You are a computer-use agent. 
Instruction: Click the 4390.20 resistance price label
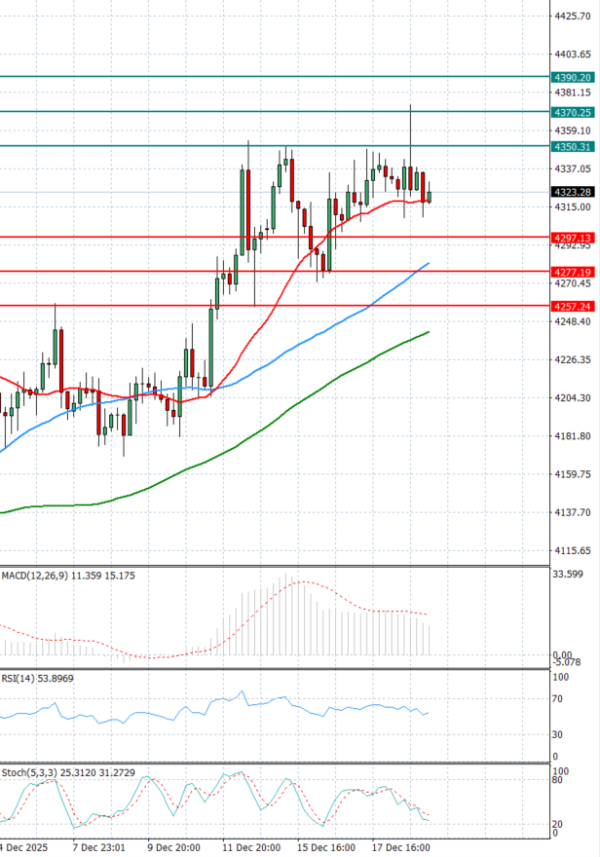tap(572, 77)
